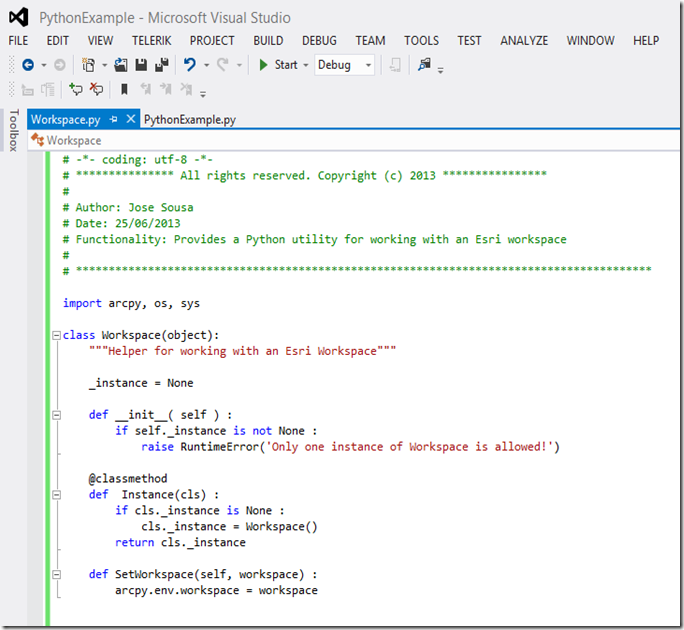Open the Debug configuration combo box
The width and height of the screenshot is (684, 630).
[344, 65]
